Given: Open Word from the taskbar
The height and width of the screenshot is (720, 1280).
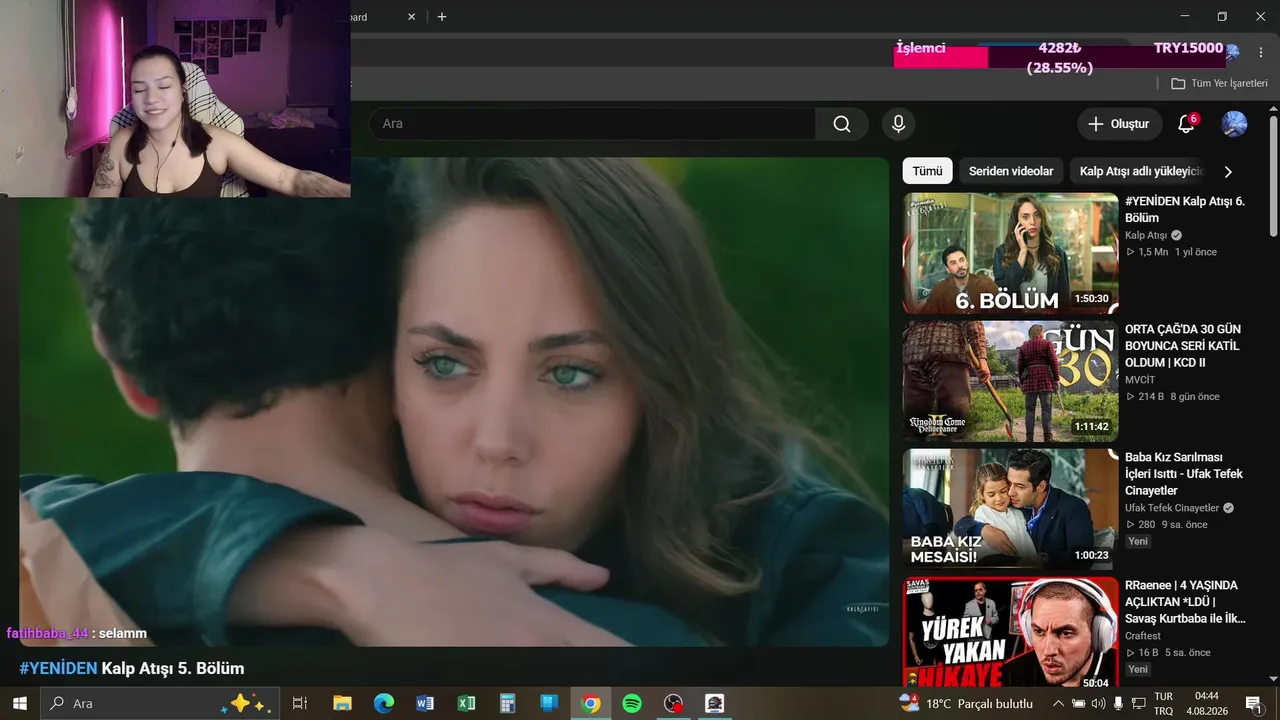Looking at the screenshot, I should [x=425, y=703].
